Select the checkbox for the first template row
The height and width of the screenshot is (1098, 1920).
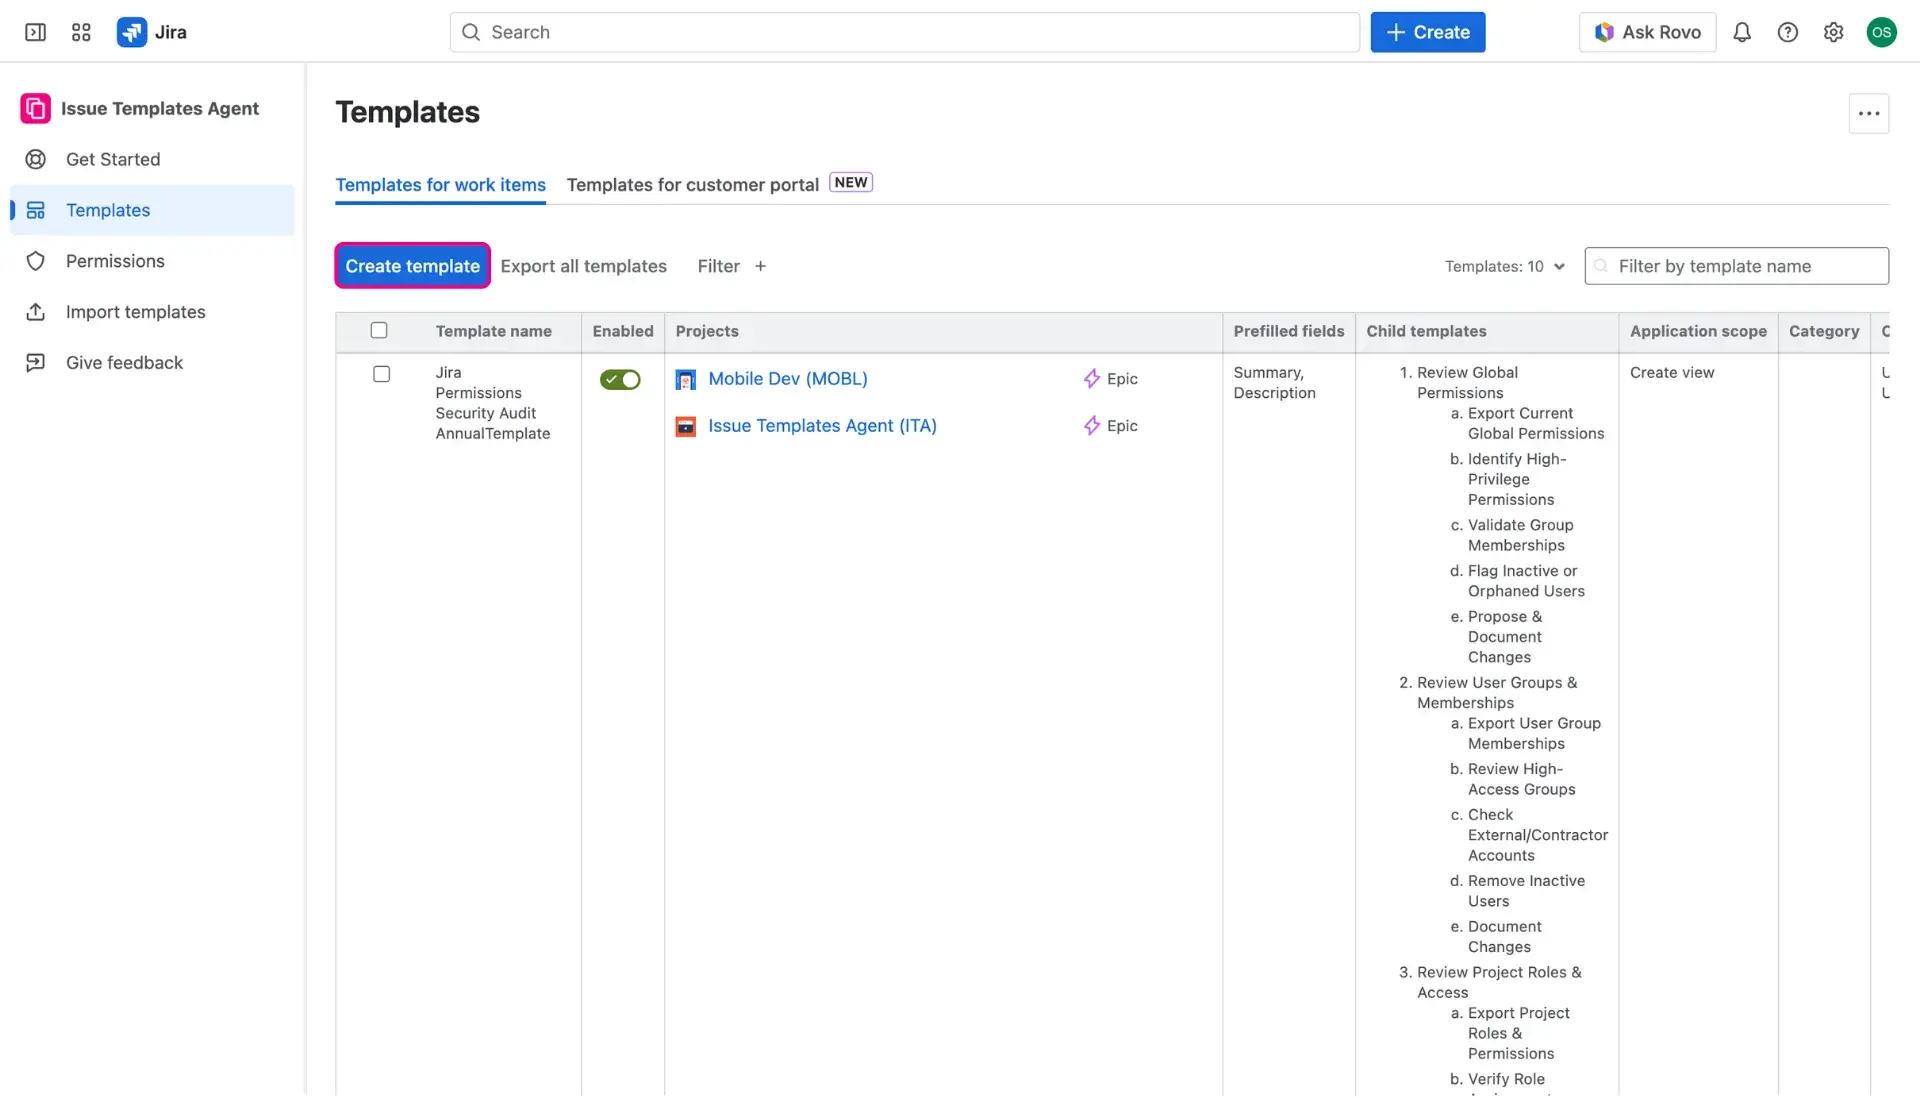pos(381,374)
